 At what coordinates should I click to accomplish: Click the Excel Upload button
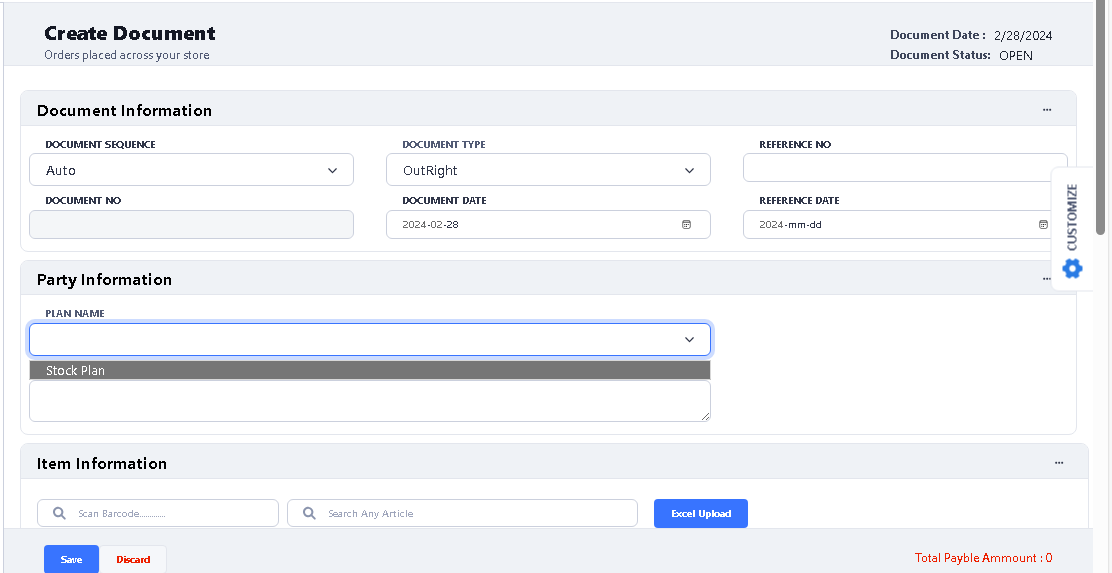point(700,513)
